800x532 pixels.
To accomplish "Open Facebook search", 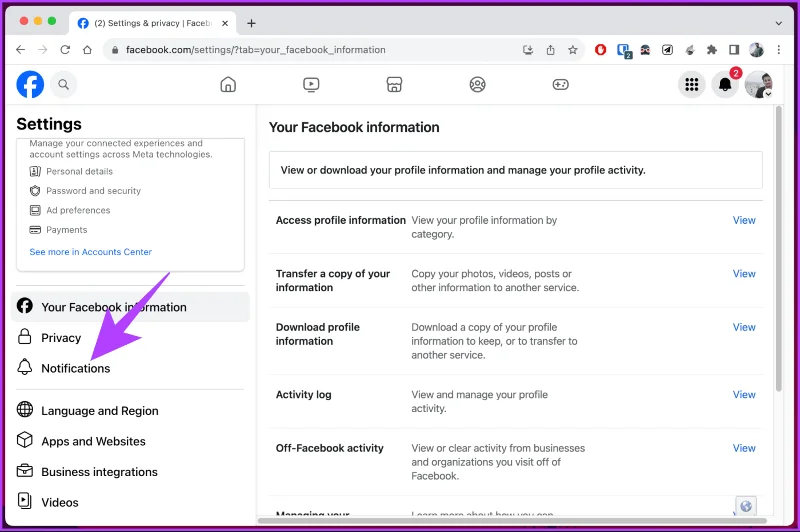I will [x=63, y=84].
